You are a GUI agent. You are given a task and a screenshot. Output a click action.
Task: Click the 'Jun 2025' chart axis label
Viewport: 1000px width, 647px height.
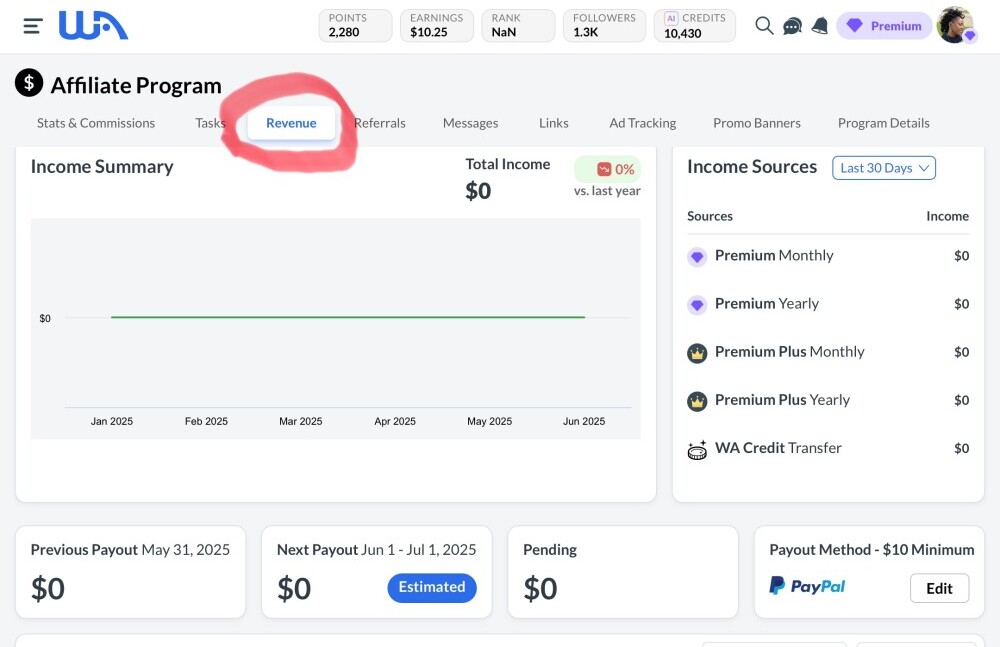click(584, 421)
